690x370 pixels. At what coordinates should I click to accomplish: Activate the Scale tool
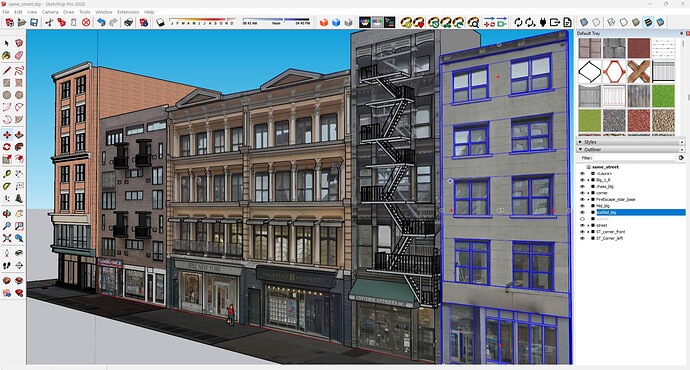coord(7,159)
